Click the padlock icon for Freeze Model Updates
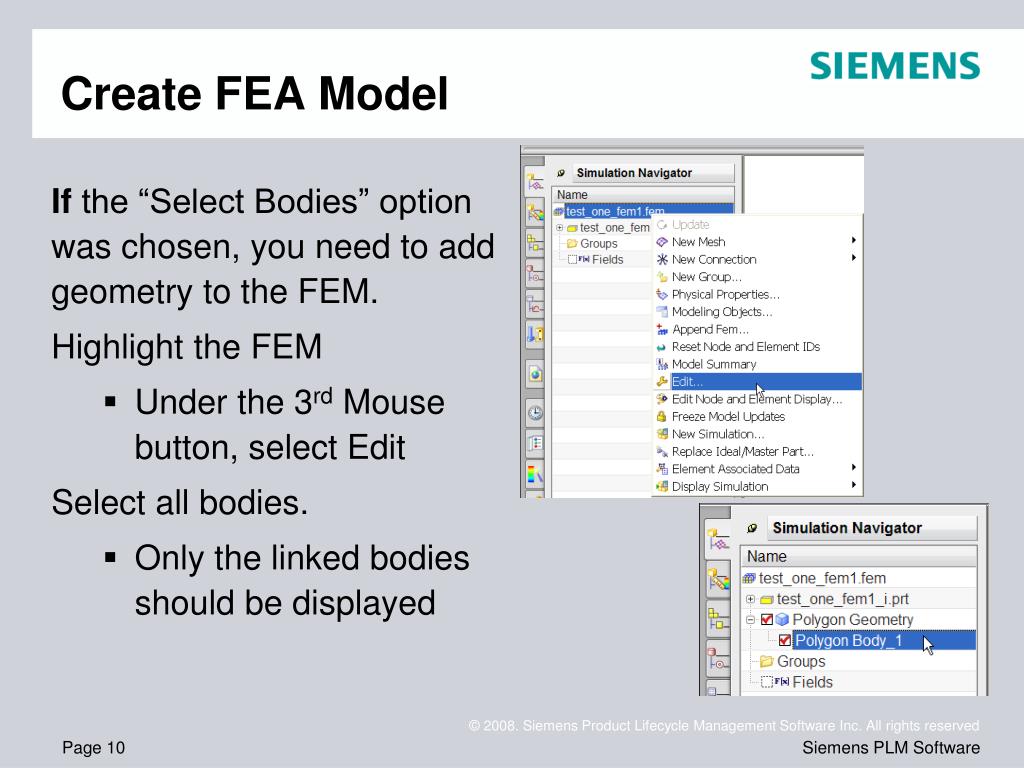This screenshot has height=768, width=1024. 662,417
